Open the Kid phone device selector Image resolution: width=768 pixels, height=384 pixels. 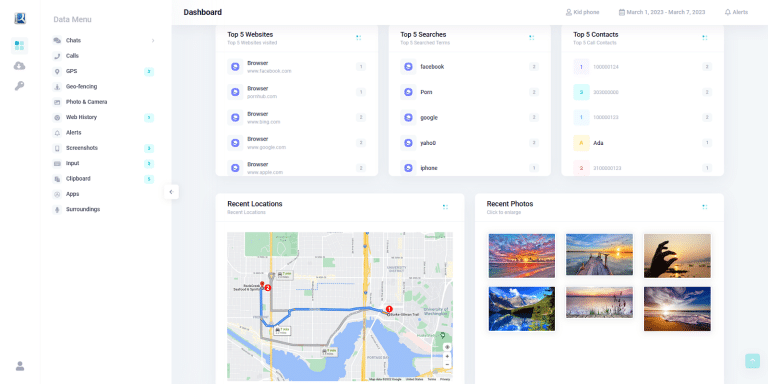582,12
